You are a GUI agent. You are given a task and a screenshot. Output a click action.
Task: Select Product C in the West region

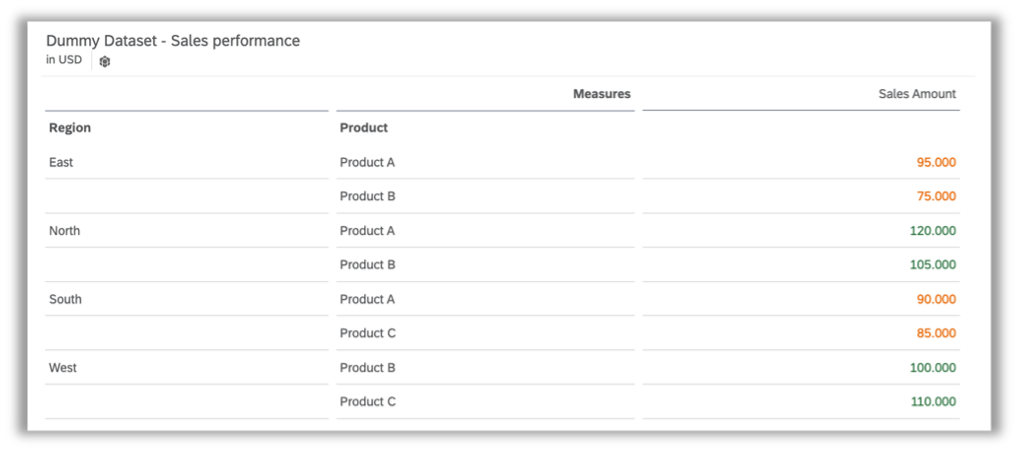coord(368,402)
